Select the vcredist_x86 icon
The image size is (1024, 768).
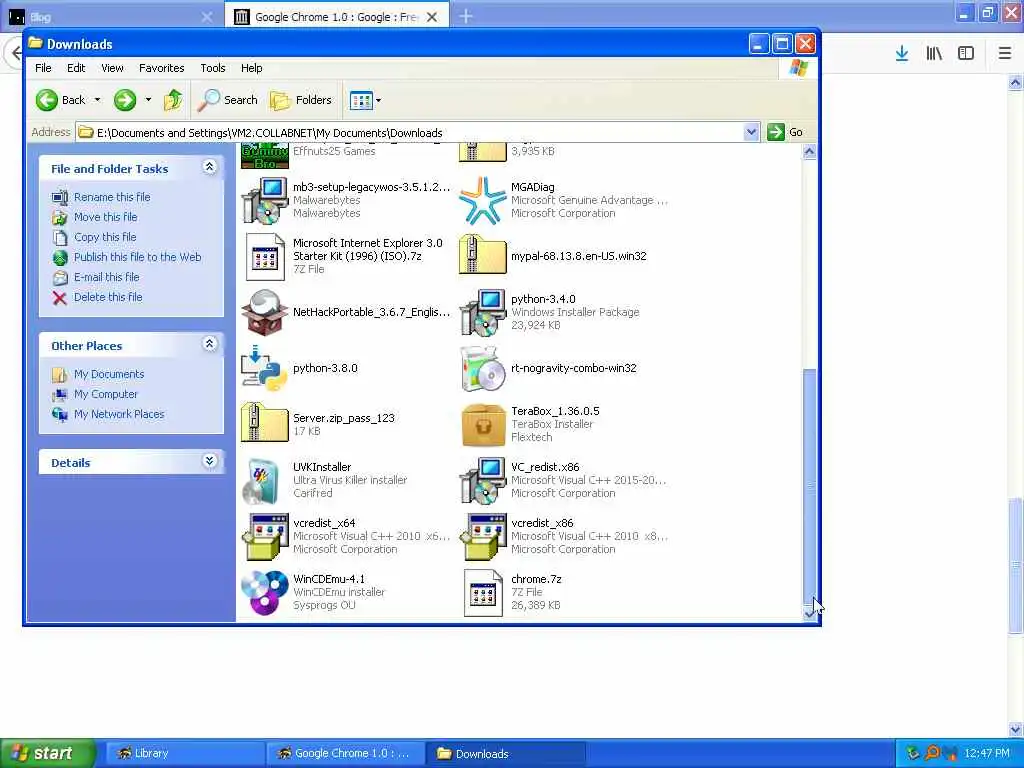(483, 537)
